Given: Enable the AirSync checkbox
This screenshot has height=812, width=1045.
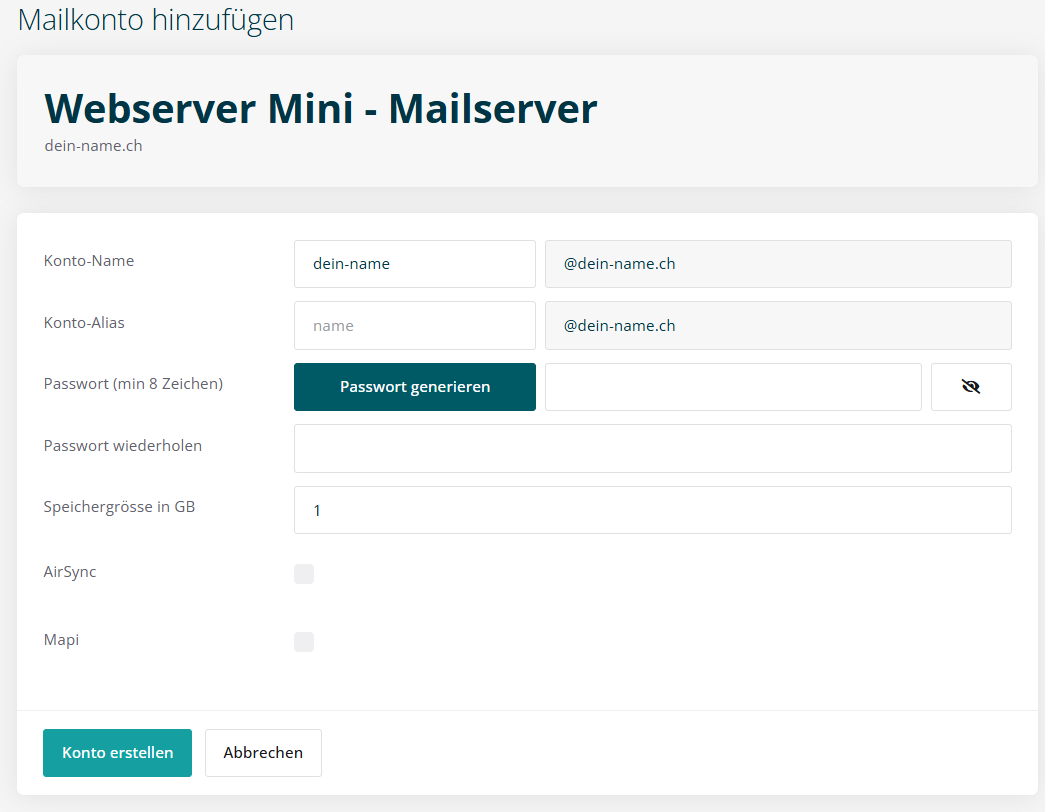Looking at the screenshot, I should tap(304, 574).
